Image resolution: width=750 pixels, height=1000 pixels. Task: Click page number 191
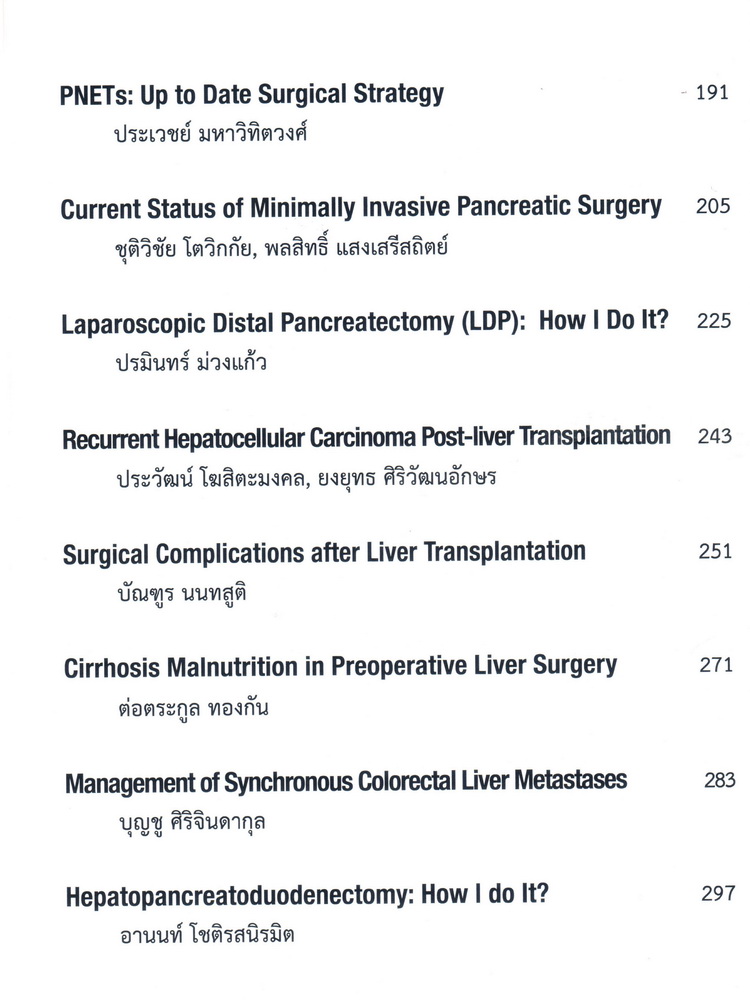coord(712,92)
